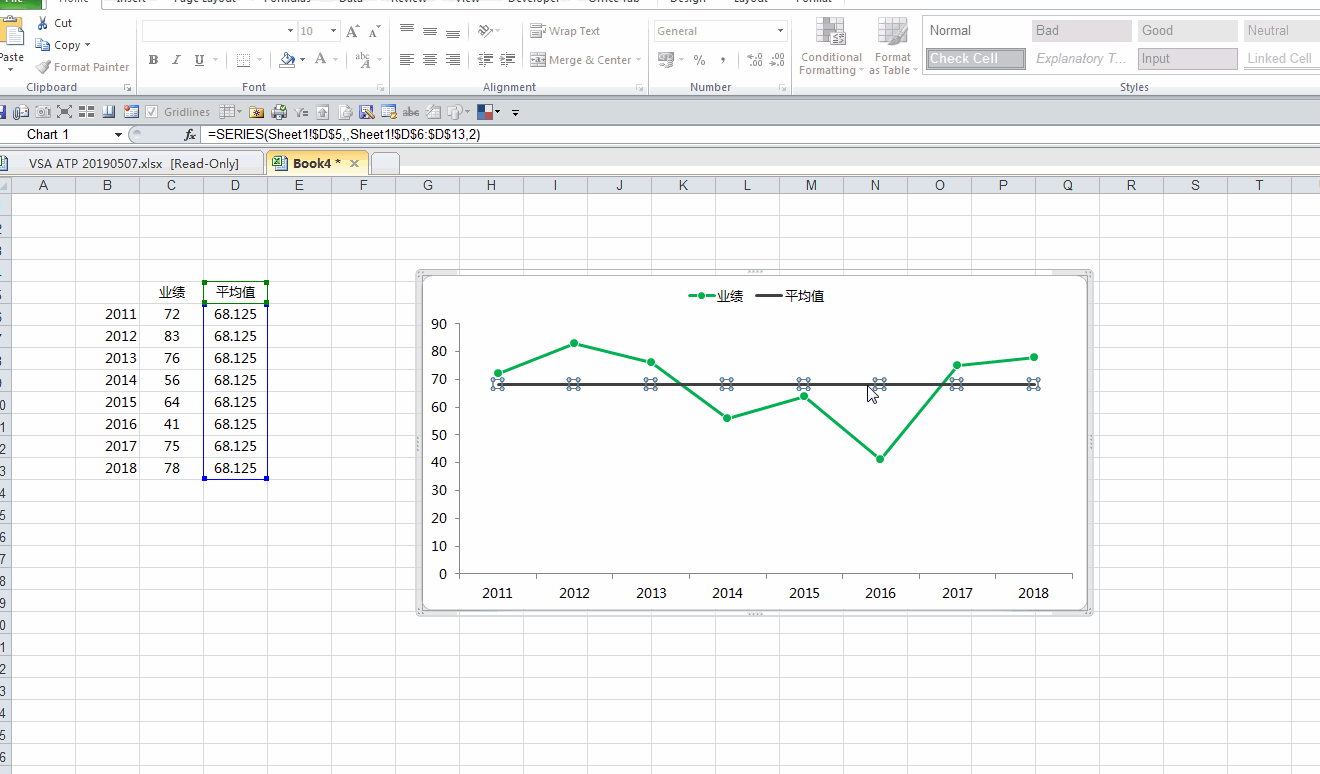Screen dimensions: 1320x774
Task: Click the camera icon in quick toolbar
Action: coord(44,112)
